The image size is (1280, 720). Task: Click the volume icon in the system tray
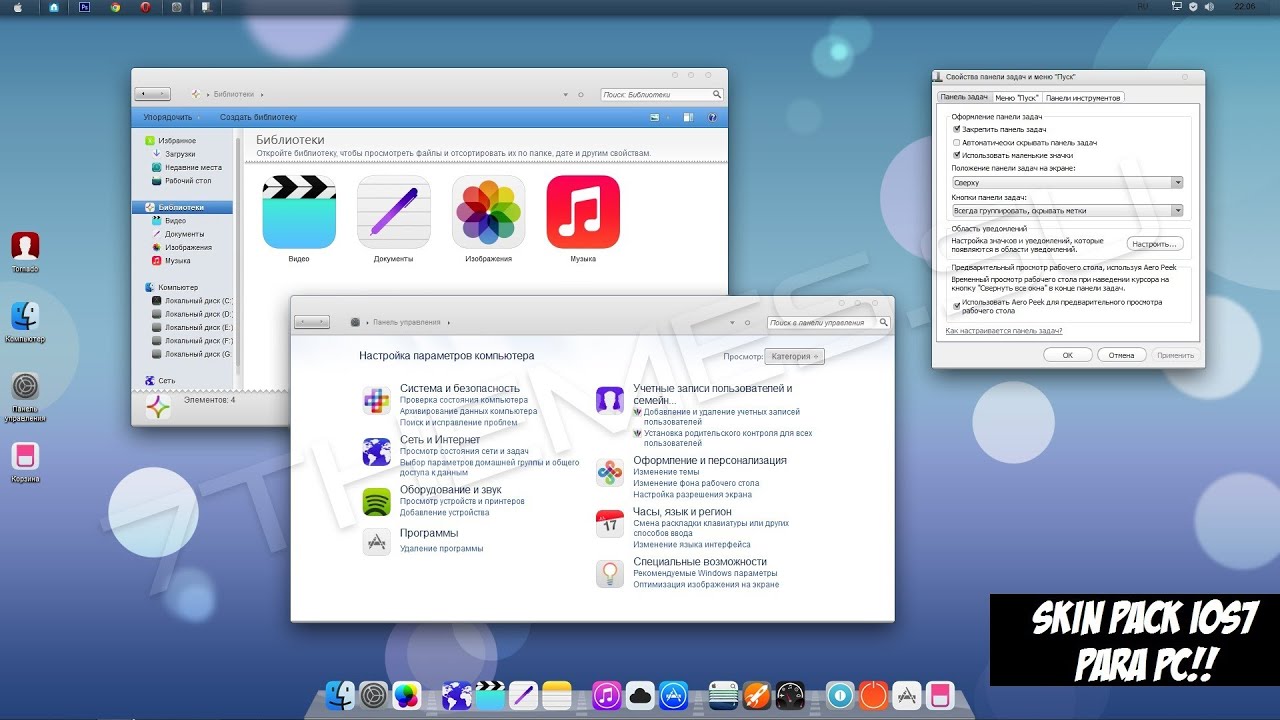click(x=1208, y=6)
